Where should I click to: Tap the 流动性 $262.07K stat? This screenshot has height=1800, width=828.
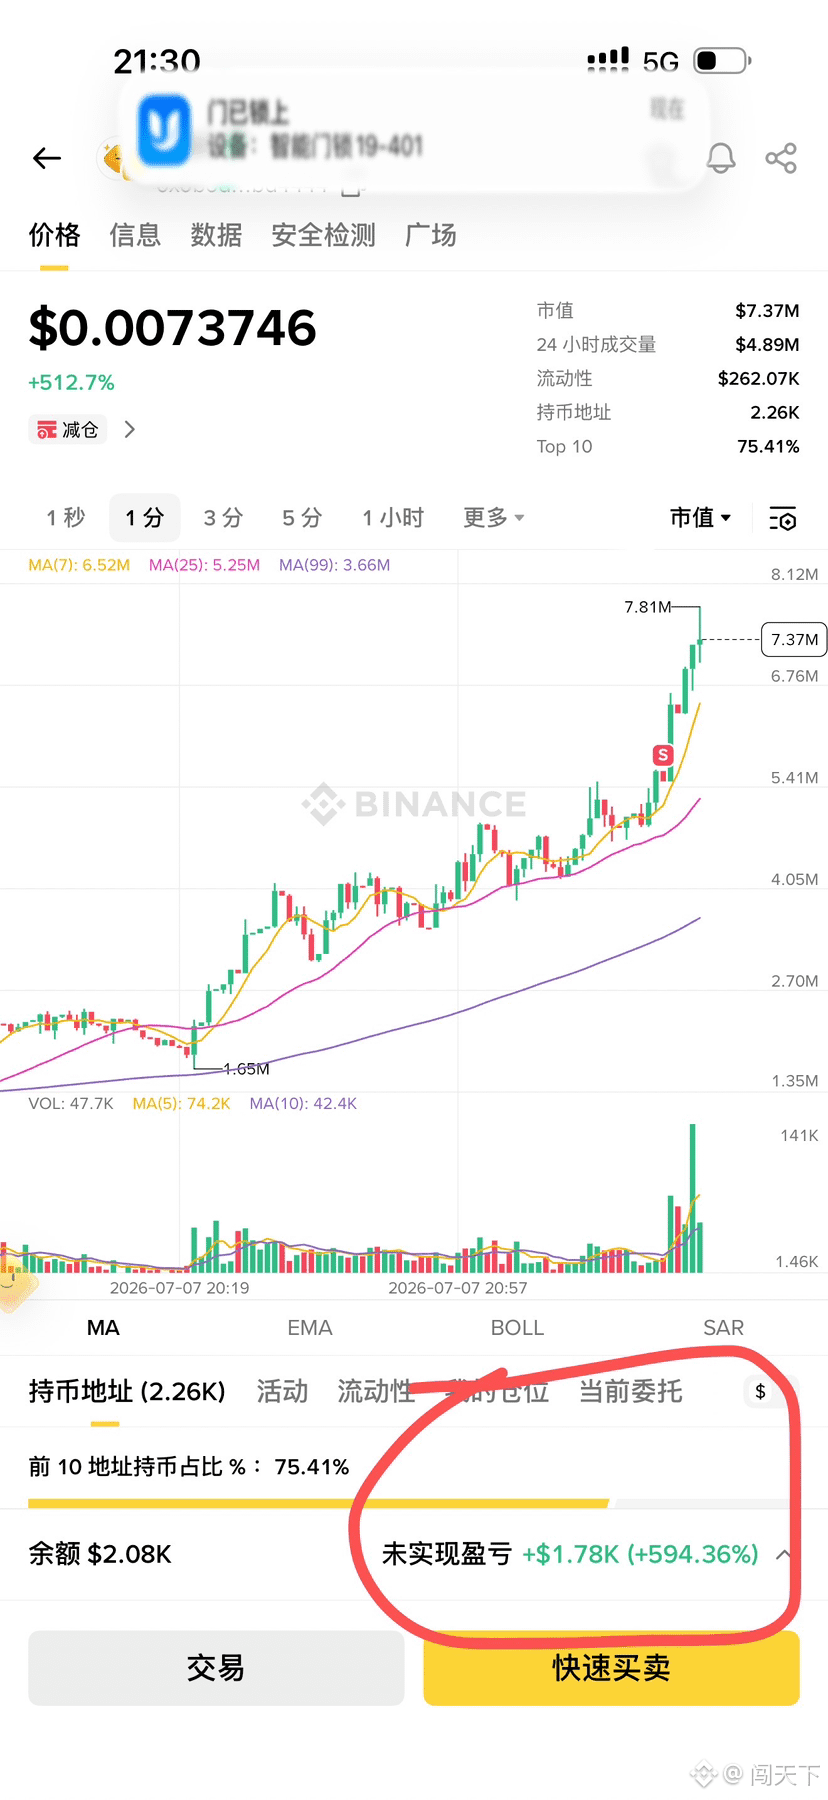(668, 379)
